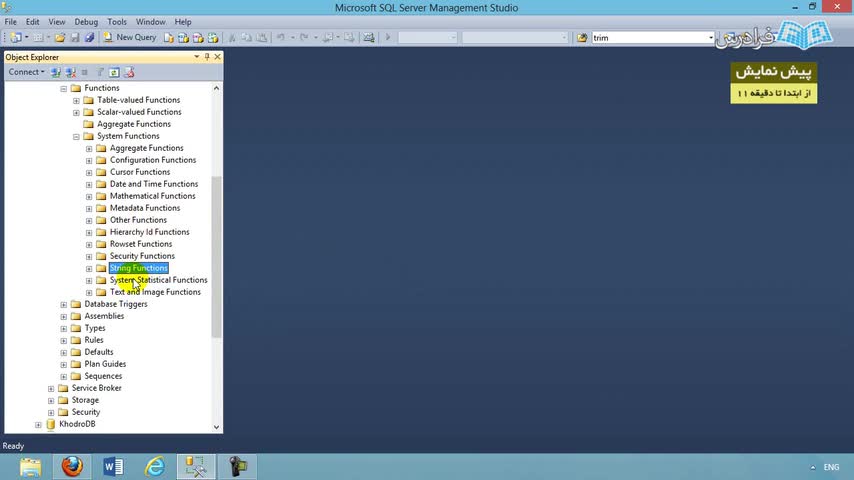This screenshot has width=854, height=480.
Task: Select Hierarchy Id Functions folder
Action: coord(150,232)
